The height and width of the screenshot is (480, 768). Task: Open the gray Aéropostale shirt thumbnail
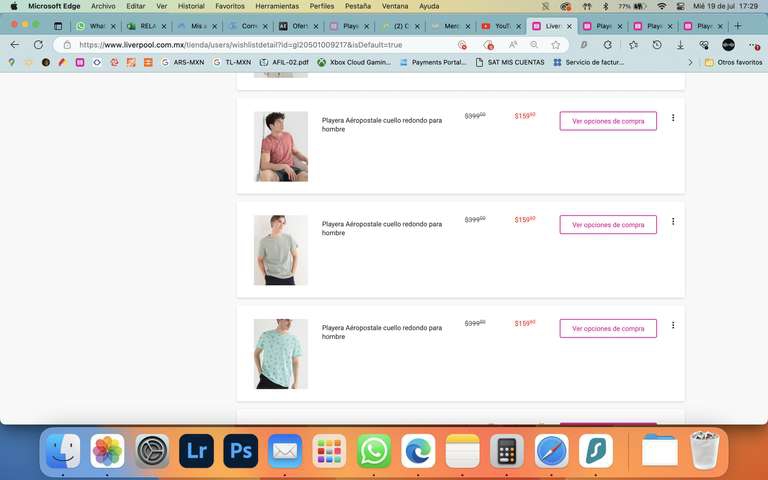tap(281, 250)
